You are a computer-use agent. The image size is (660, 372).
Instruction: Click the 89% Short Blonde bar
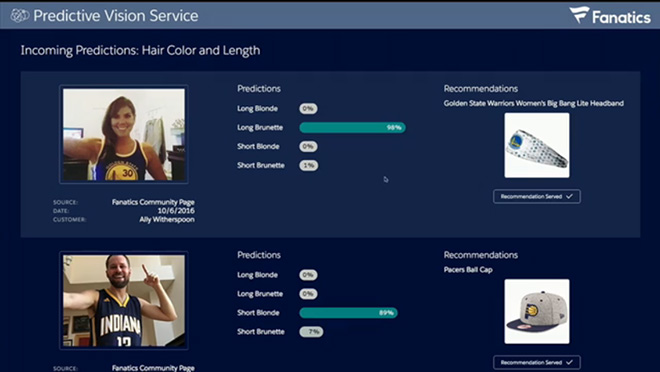point(348,313)
